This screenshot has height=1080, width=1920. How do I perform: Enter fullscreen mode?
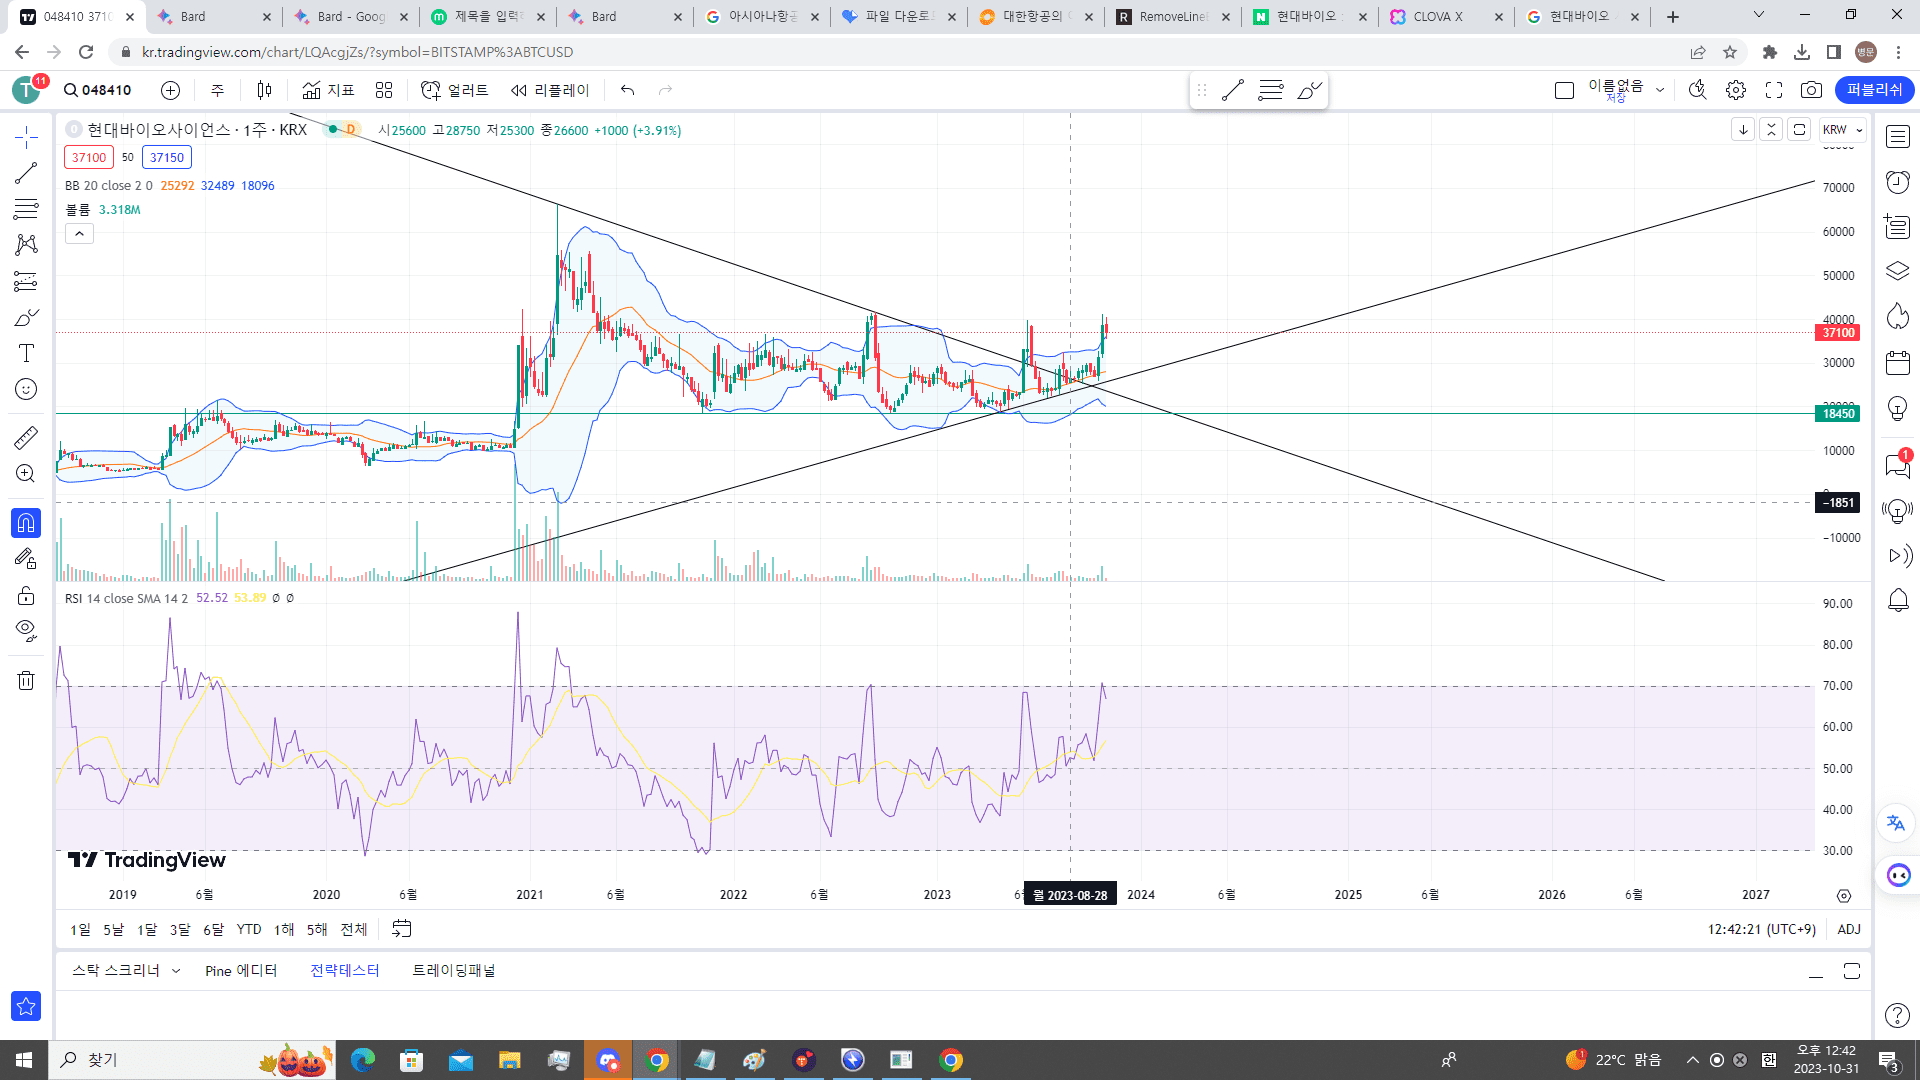point(1774,90)
